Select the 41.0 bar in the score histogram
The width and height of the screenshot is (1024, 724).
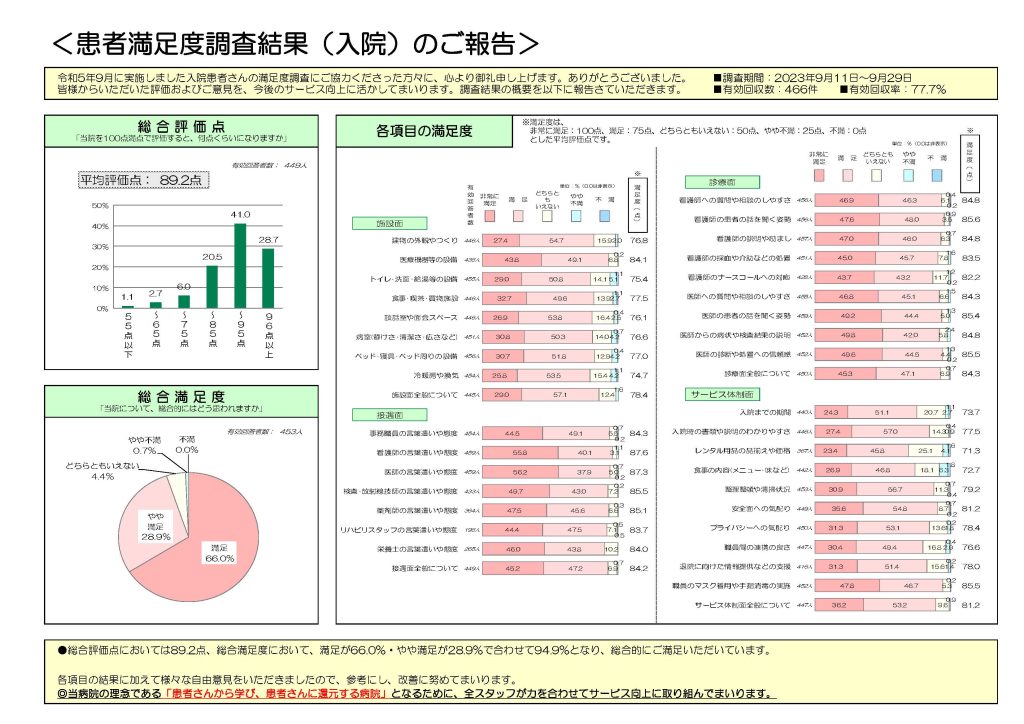[240, 266]
